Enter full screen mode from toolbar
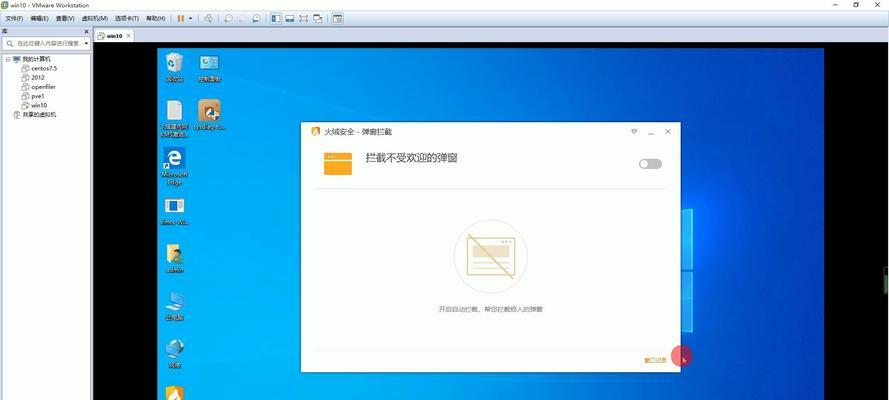Screen dimensions: 889x400 pyautogui.click(x=304, y=18)
